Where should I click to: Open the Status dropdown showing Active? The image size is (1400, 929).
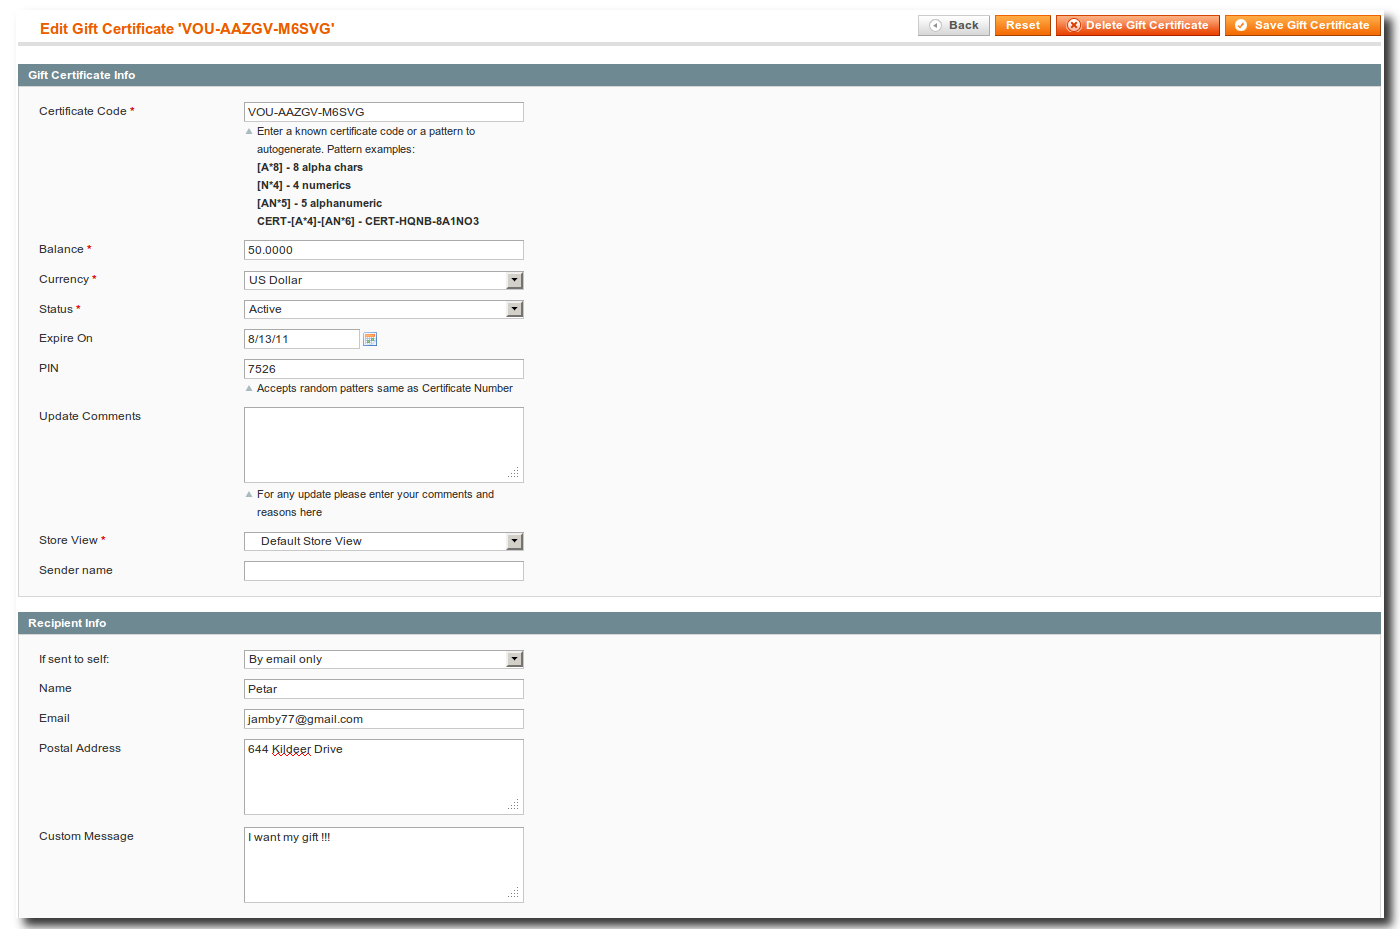pyautogui.click(x=384, y=309)
